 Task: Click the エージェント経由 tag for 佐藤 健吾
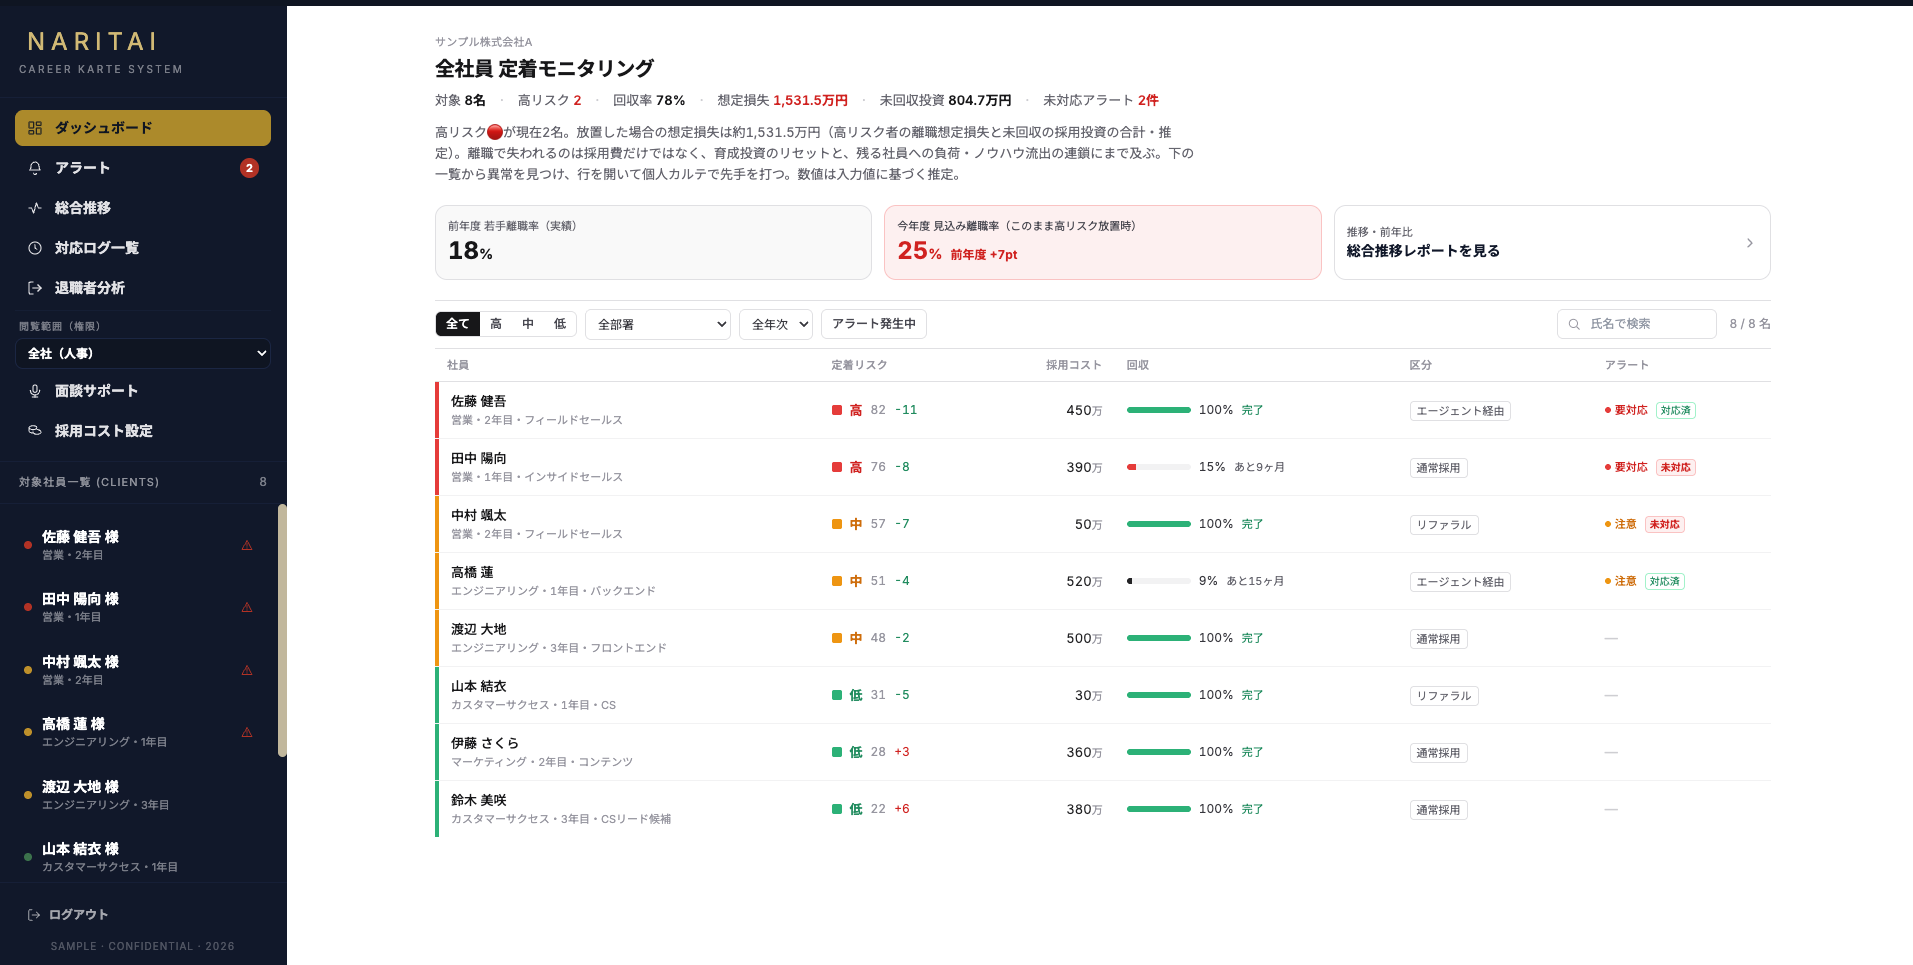[x=1460, y=411]
